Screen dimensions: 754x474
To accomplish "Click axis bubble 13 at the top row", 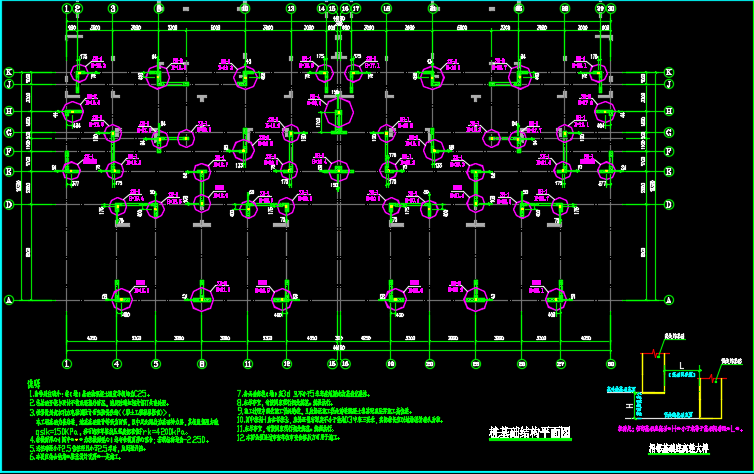I will click(291, 8).
